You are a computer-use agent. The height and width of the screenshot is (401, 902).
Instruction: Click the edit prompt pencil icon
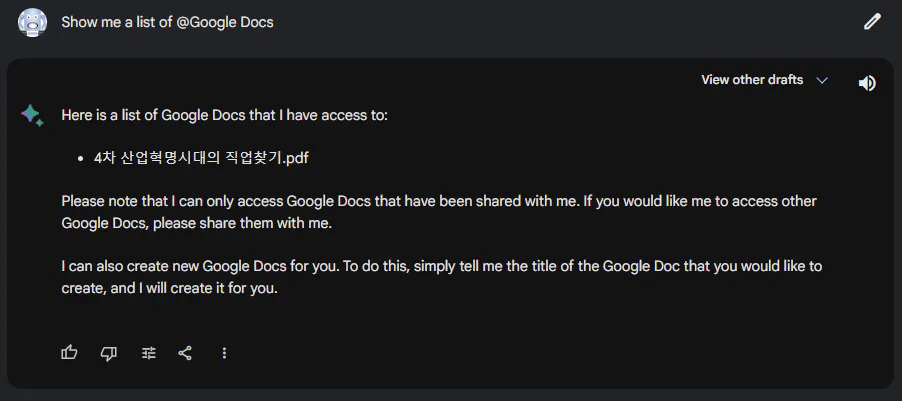[872, 22]
